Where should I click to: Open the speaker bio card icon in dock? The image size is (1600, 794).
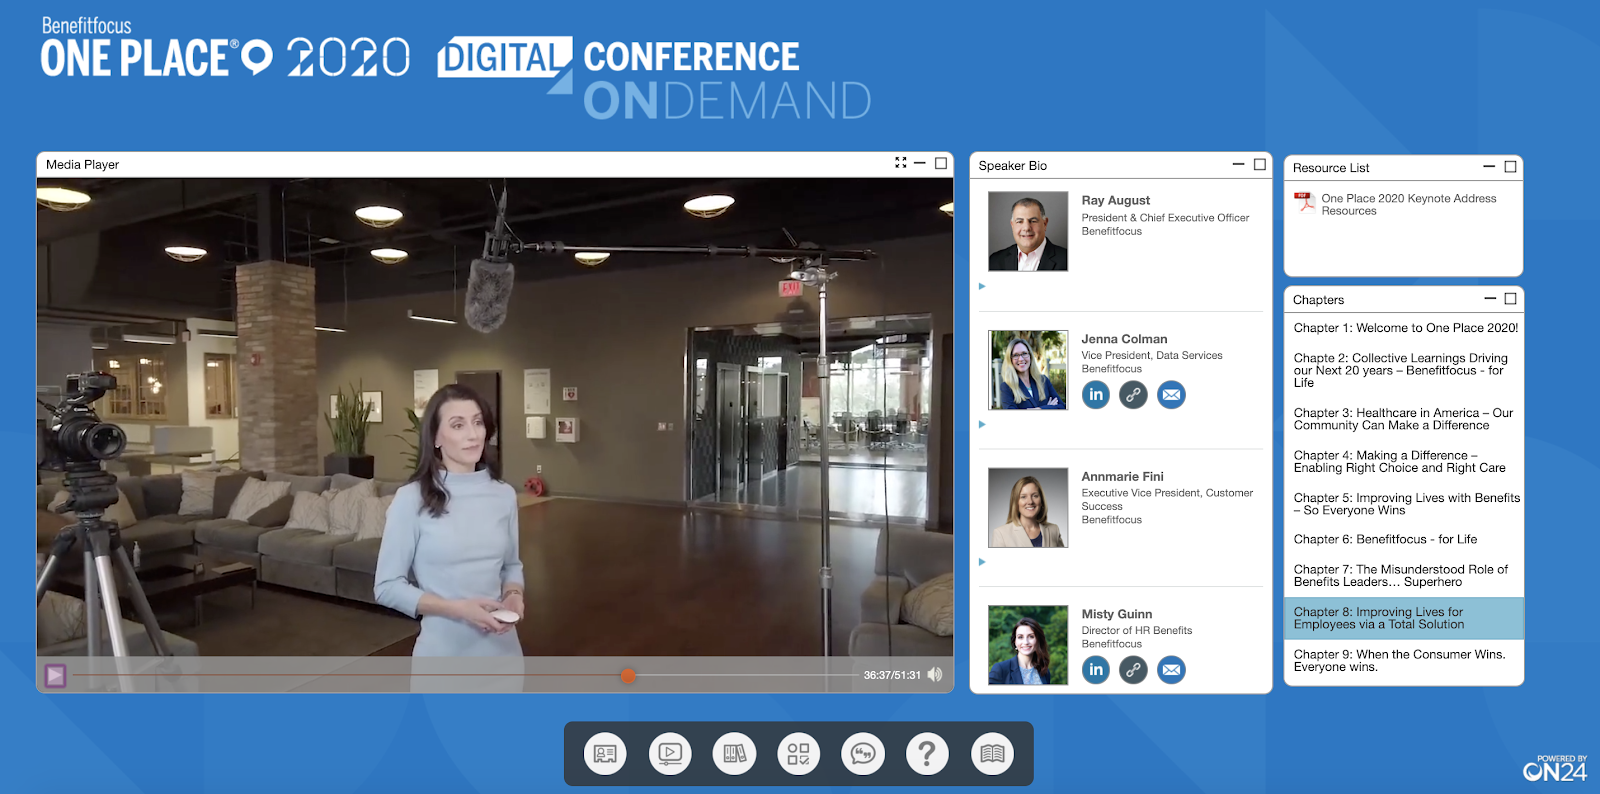pyautogui.click(x=605, y=754)
